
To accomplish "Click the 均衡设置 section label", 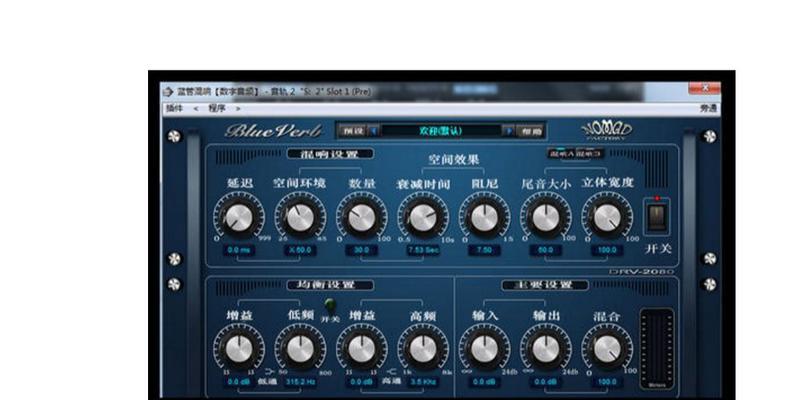I will pos(330,285).
